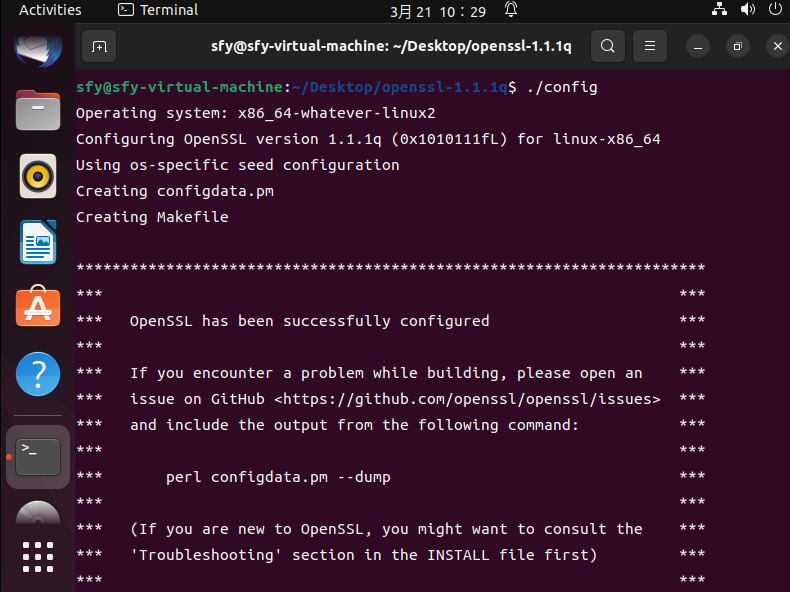Open the terminal hamburger menu
The image size is (790, 592).
650,46
